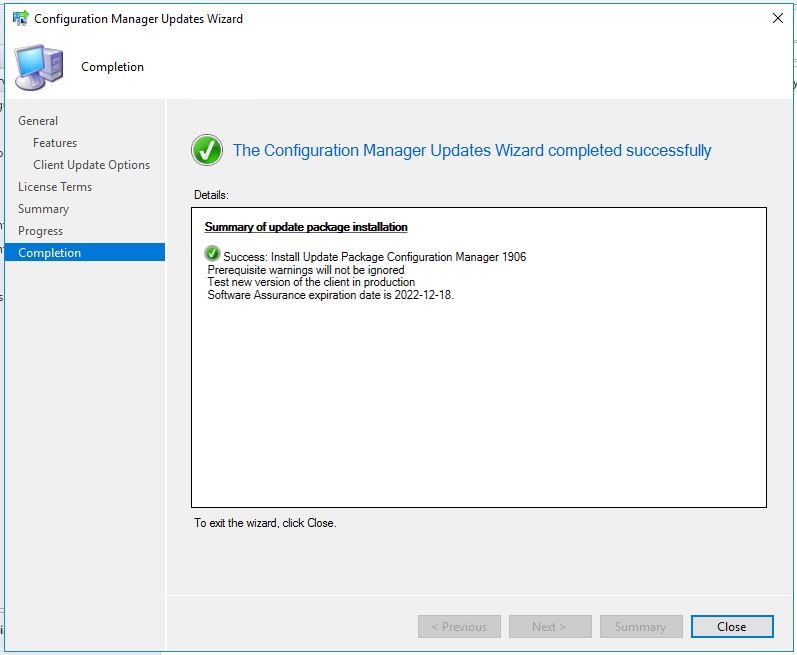Image resolution: width=797 pixels, height=655 pixels.
Task: Select the General step in sidebar
Action: 38,121
